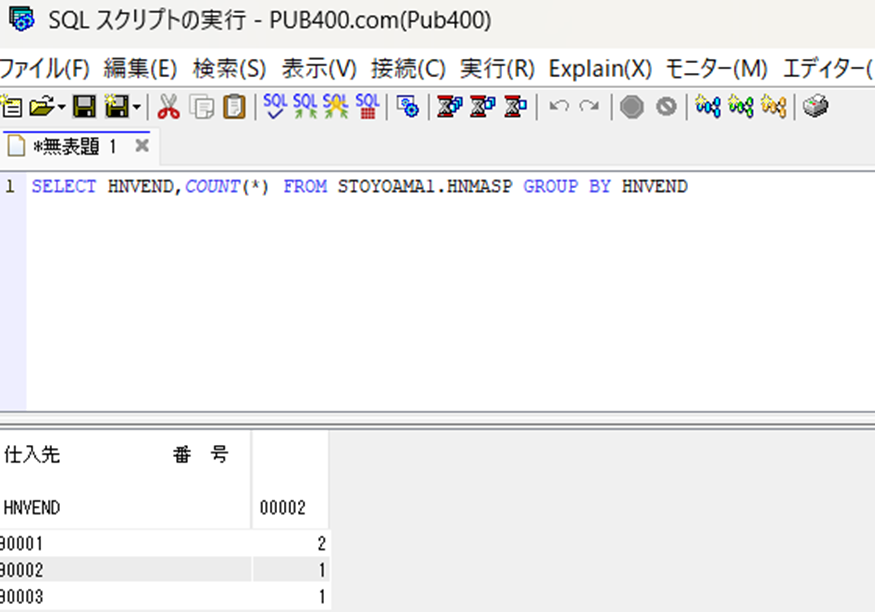This screenshot has height=612, width=875.
Task: Click the gray circle-slash cancel icon
Action: click(x=666, y=107)
